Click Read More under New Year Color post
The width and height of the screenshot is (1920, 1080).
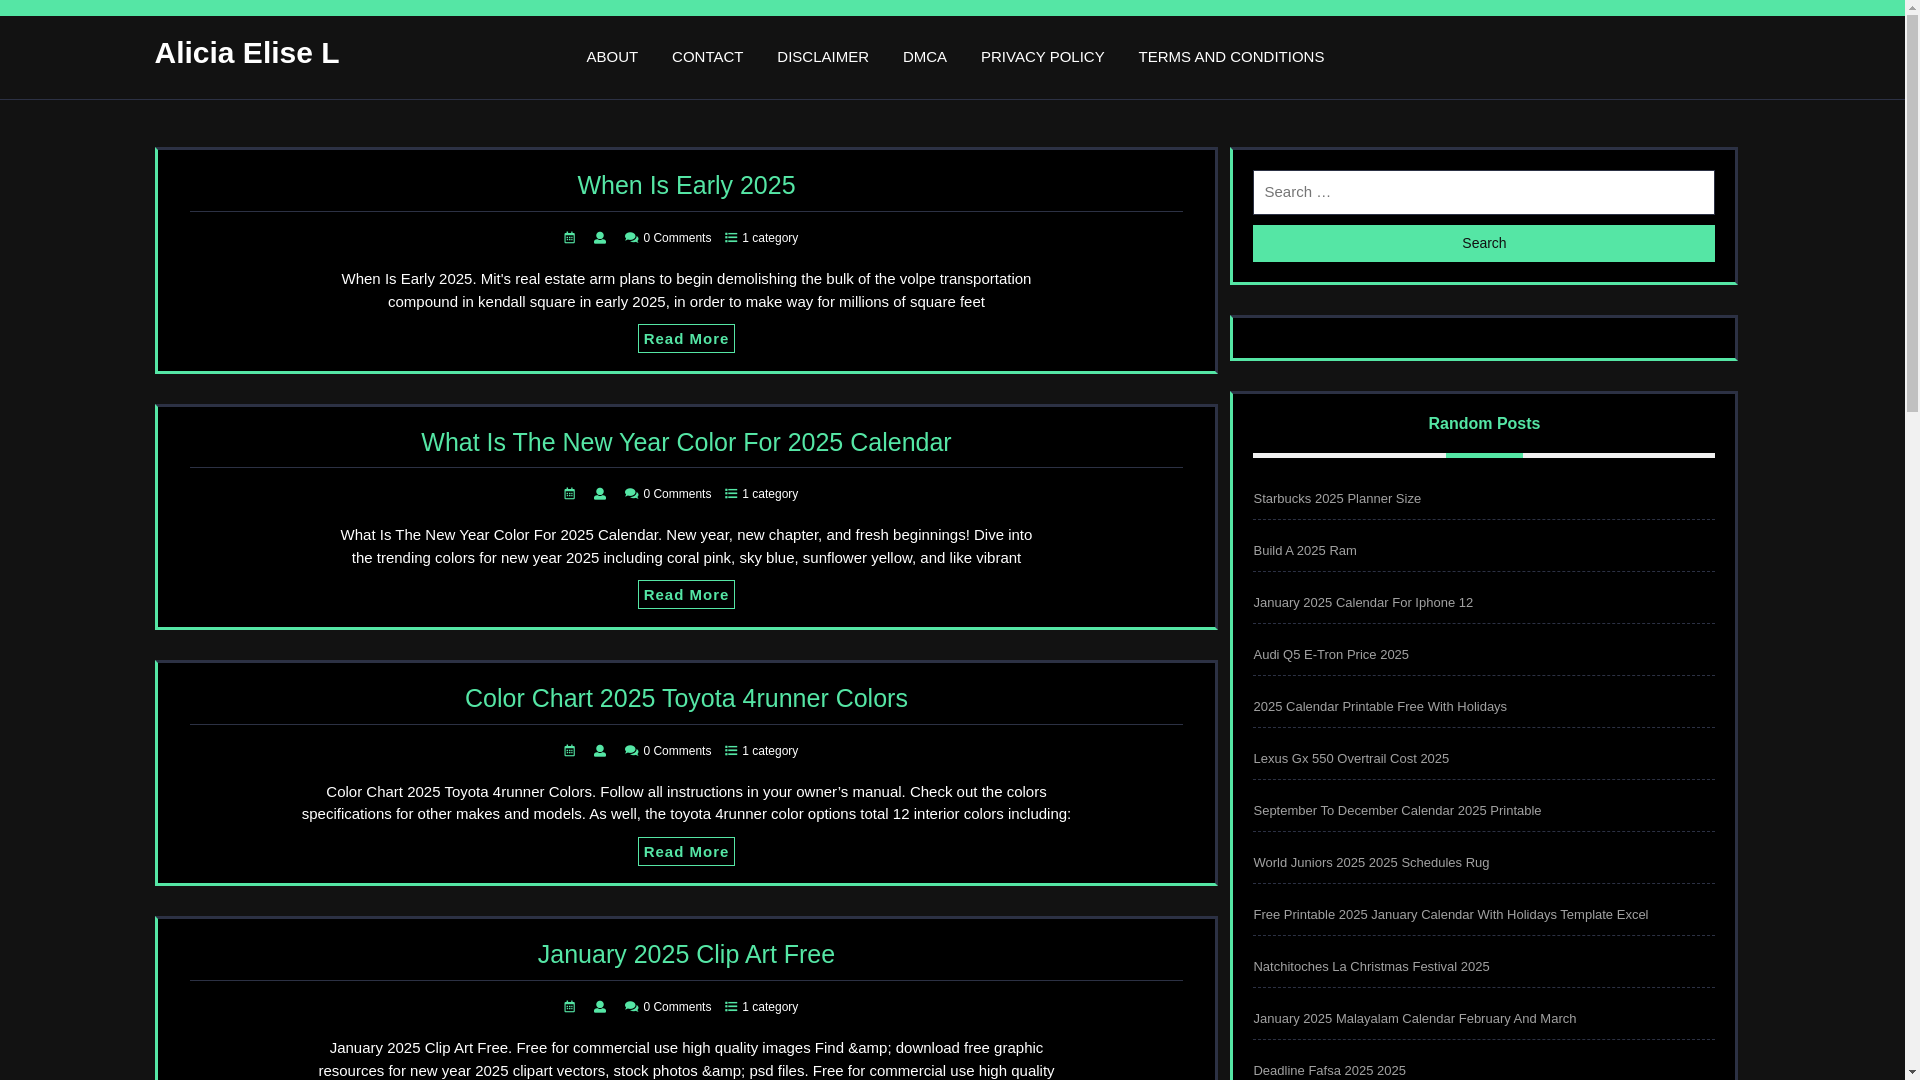tap(686, 595)
